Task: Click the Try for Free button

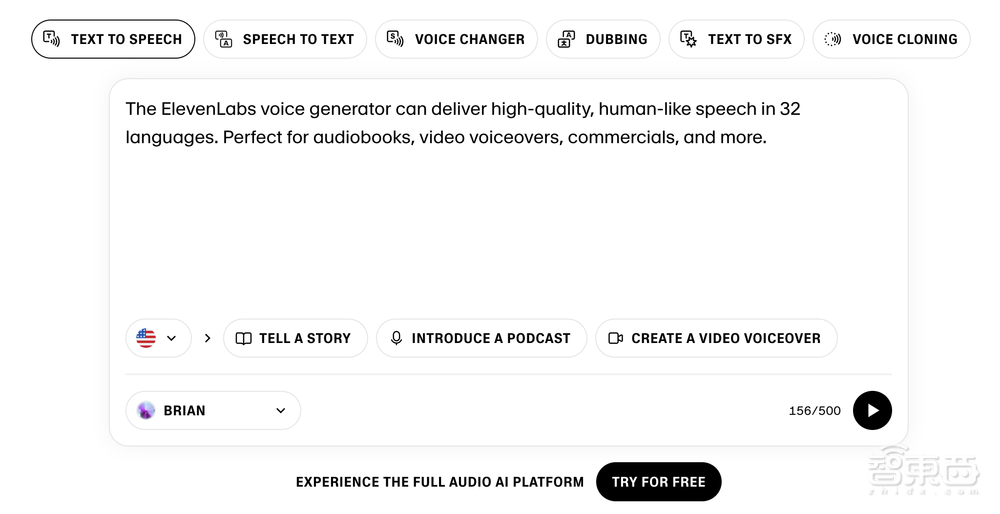Action: click(x=658, y=482)
